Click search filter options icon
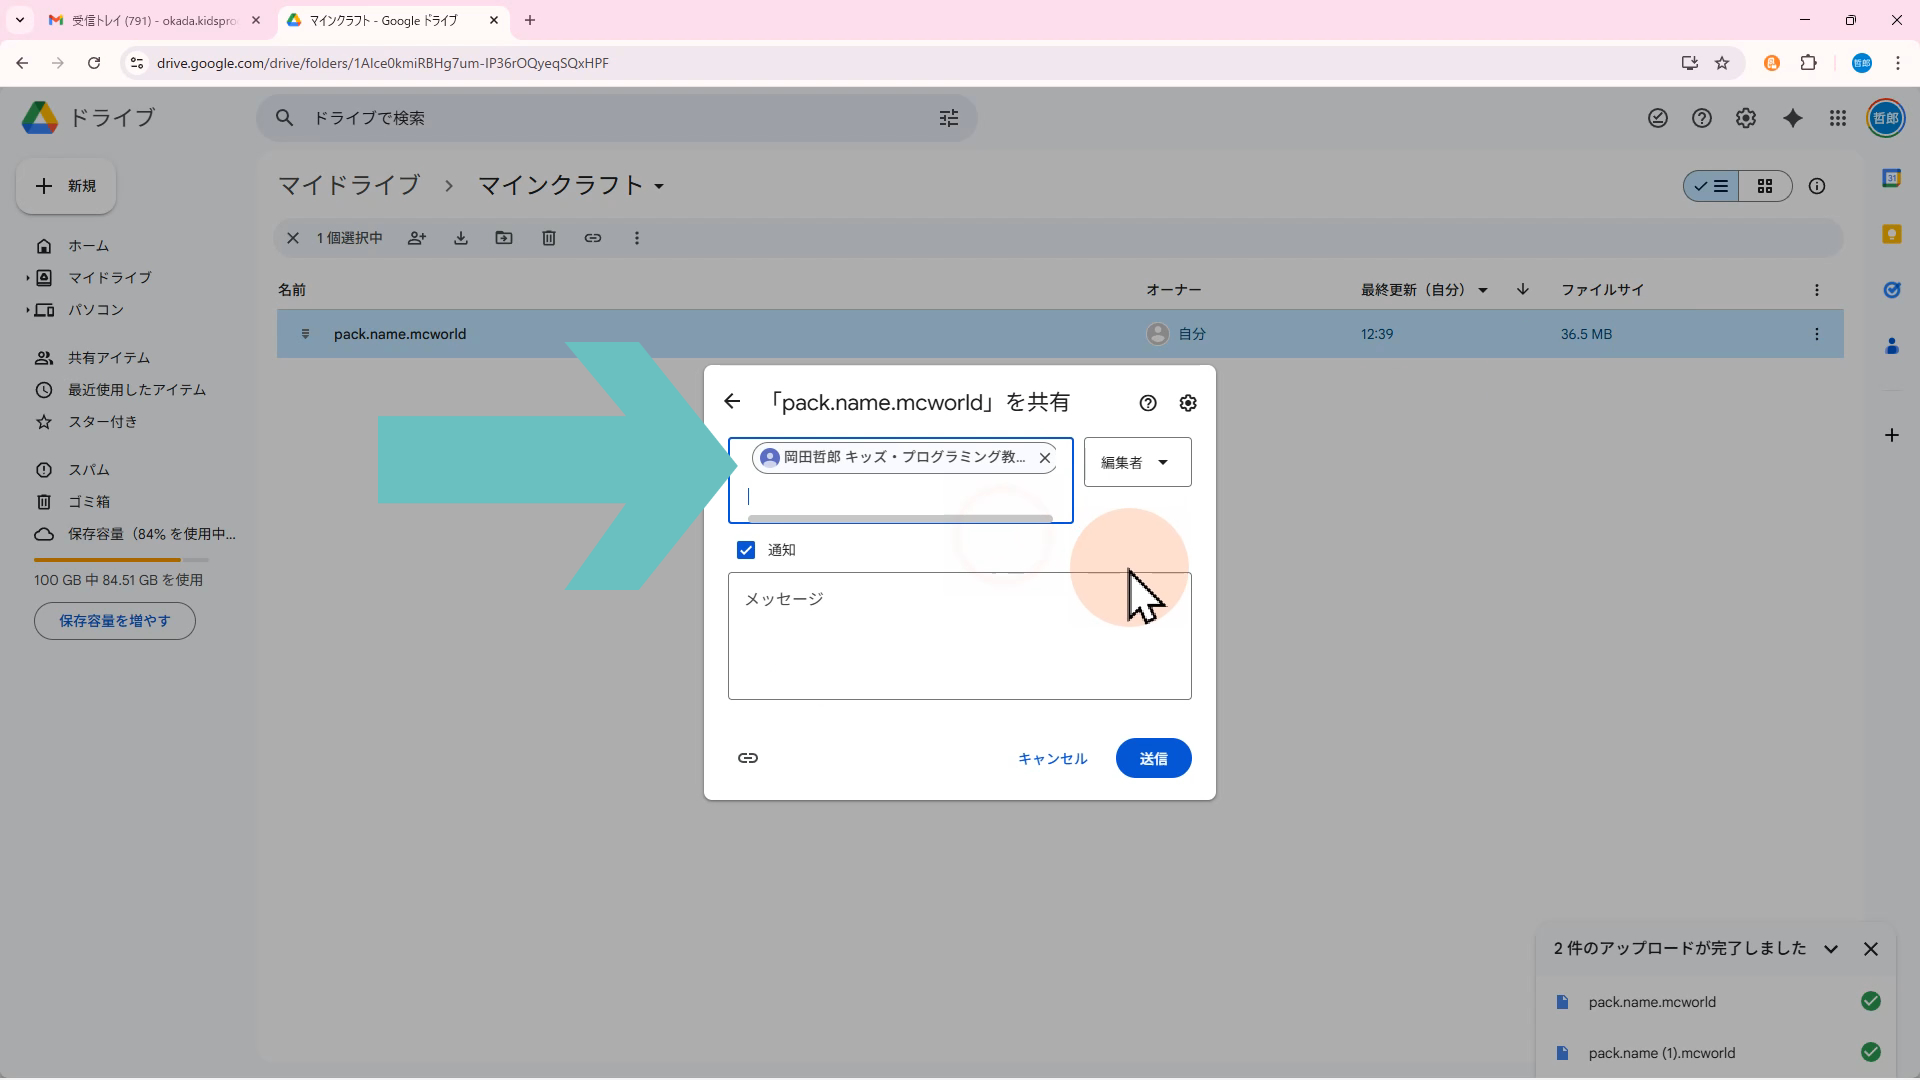Screen dimensions: 1920x1080 click(x=949, y=118)
